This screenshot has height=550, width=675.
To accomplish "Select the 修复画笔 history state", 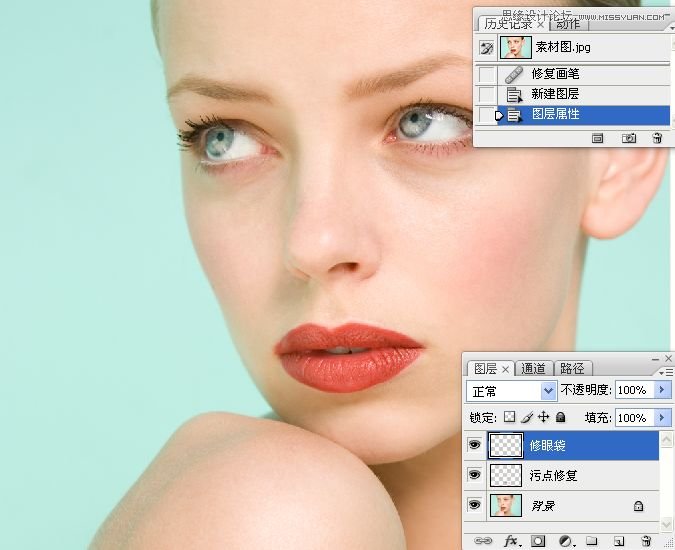I will [583, 74].
